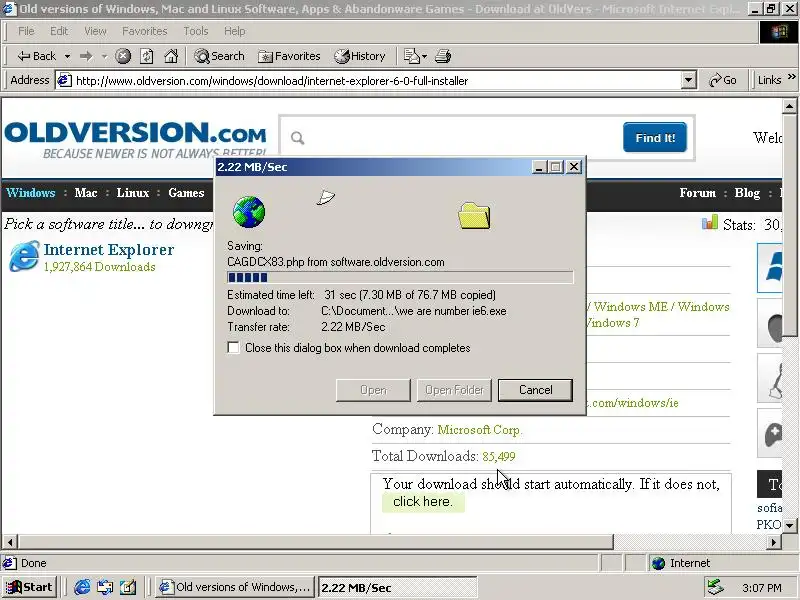Open the Linux navigation link
Image resolution: width=800 pixels, height=600 pixels.
click(x=133, y=193)
